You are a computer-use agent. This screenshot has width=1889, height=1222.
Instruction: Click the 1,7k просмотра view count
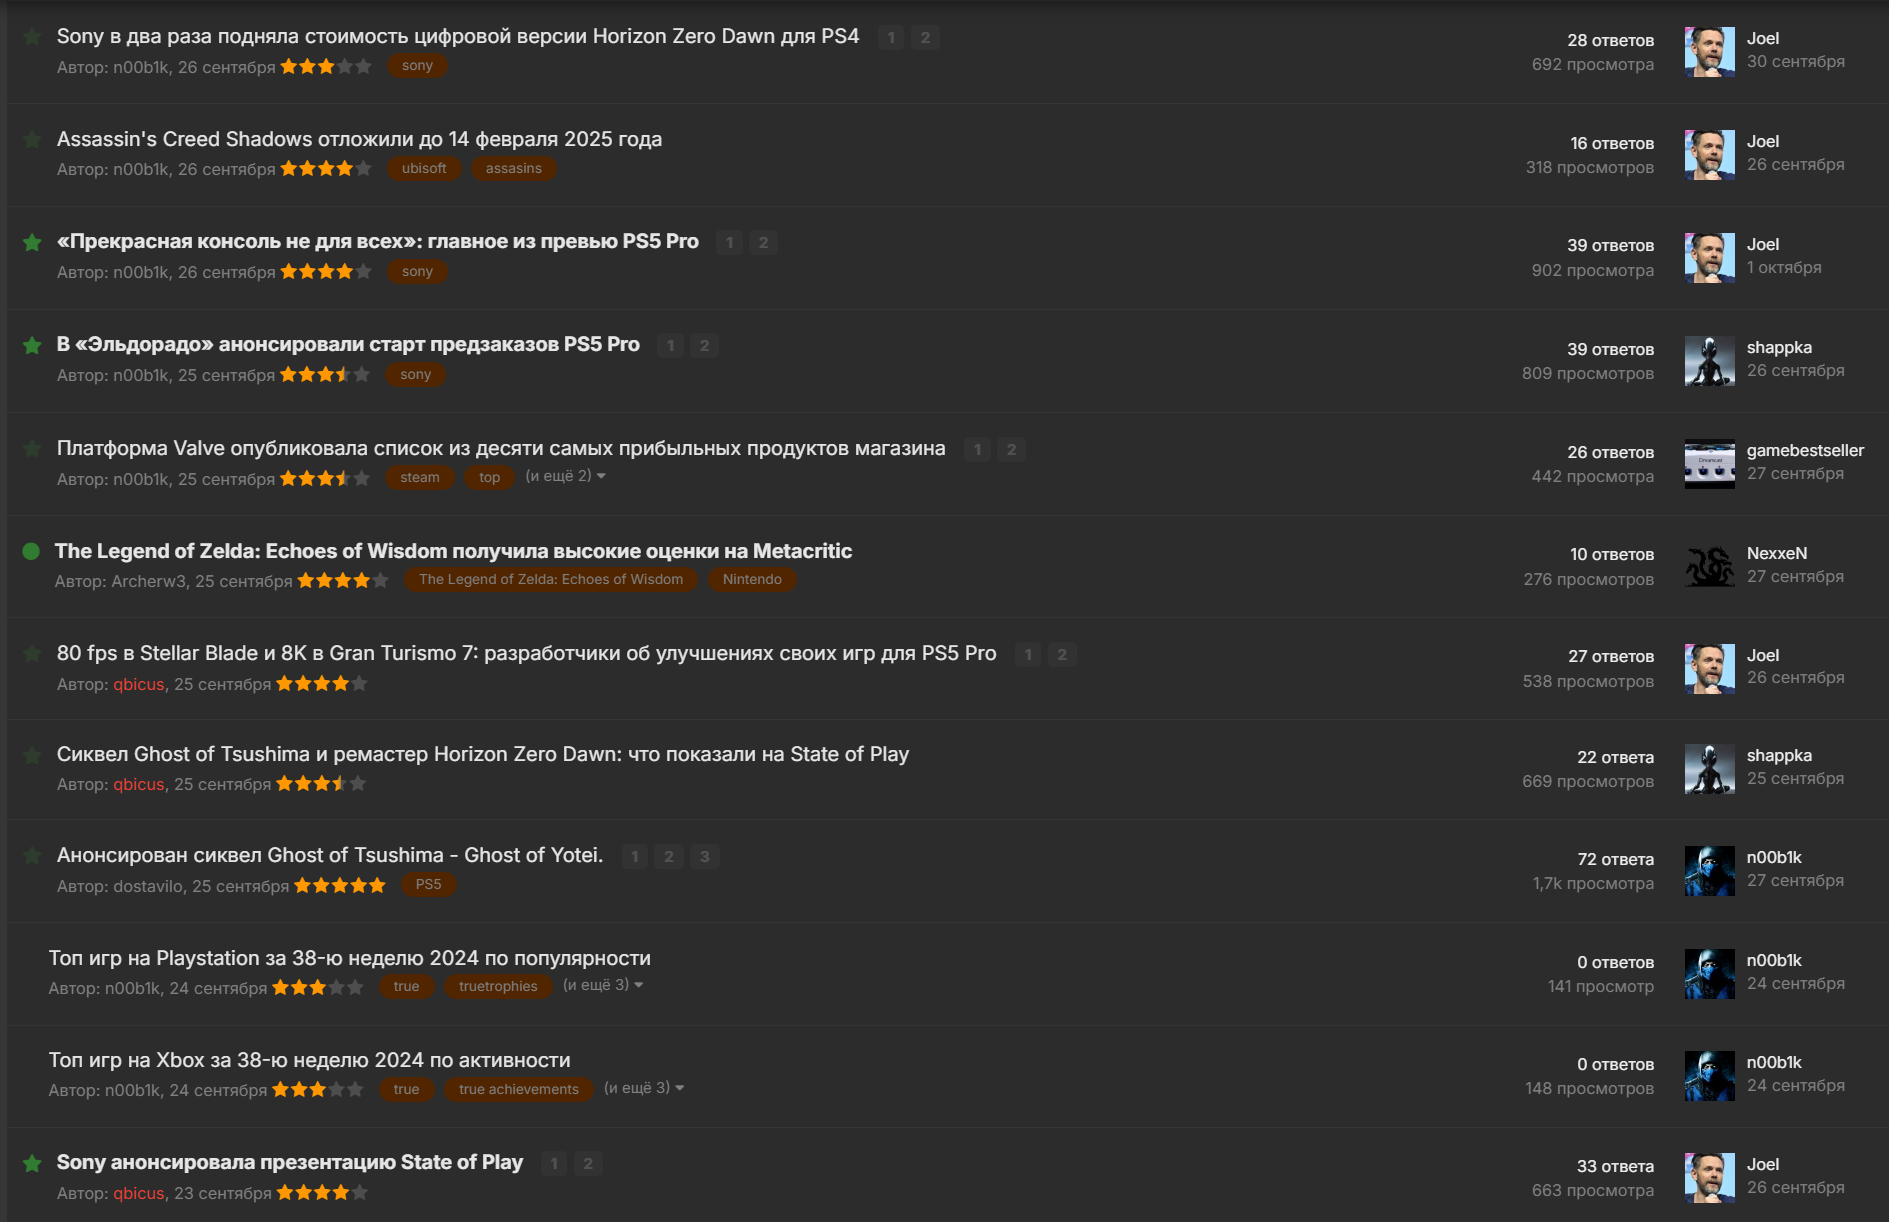[1593, 884]
